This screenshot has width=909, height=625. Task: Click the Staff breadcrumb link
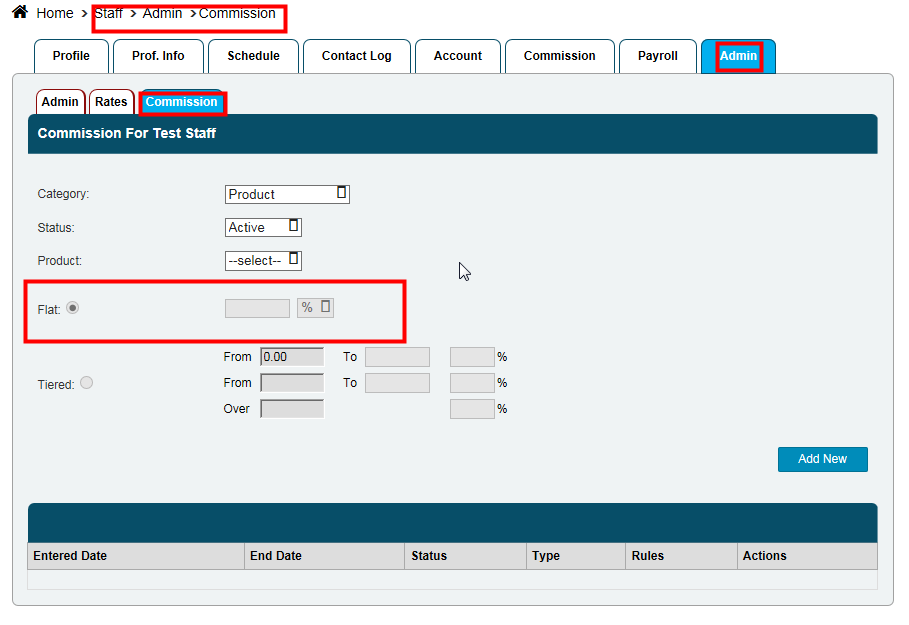[108, 13]
